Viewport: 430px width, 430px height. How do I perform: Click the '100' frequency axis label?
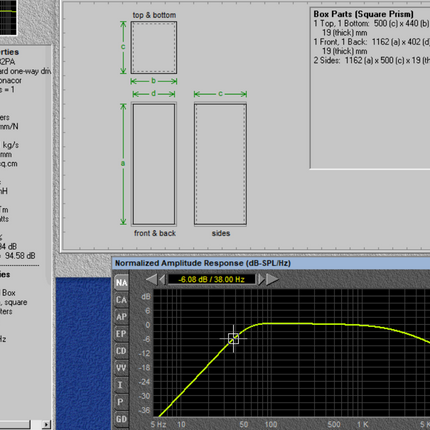tap(271, 424)
